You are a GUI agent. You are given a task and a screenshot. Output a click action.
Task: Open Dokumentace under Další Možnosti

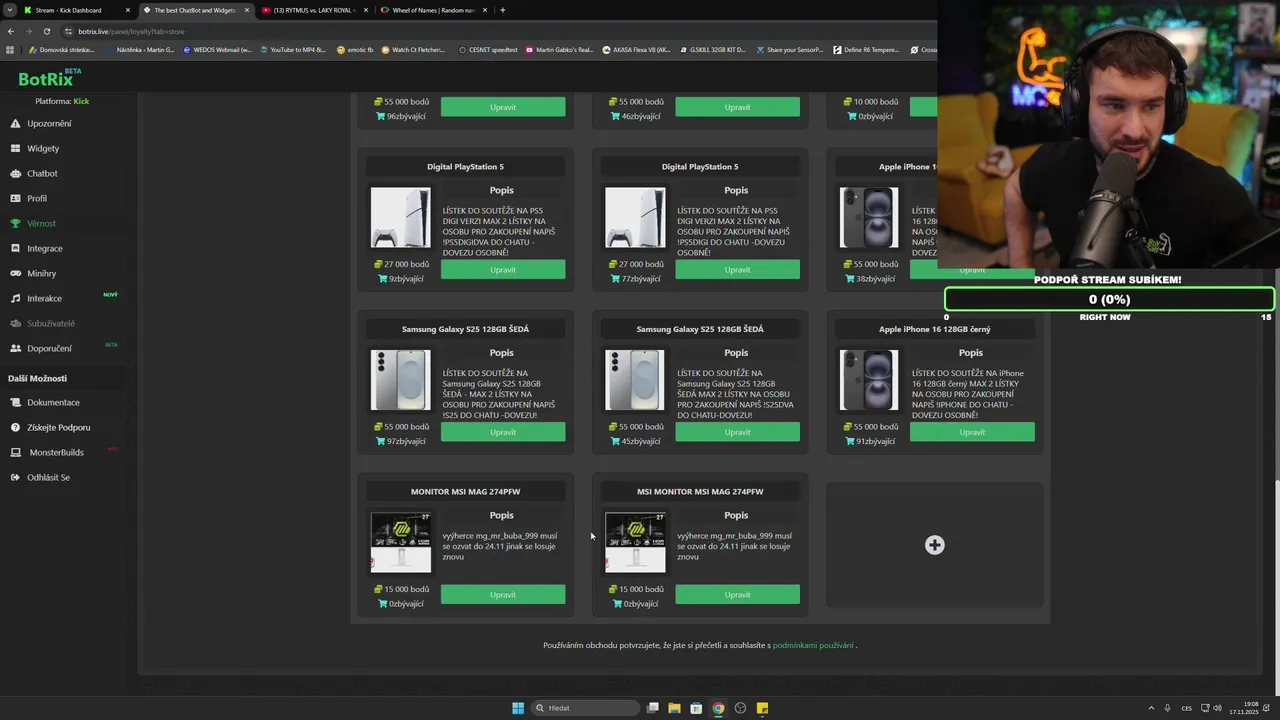click(x=53, y=403)
